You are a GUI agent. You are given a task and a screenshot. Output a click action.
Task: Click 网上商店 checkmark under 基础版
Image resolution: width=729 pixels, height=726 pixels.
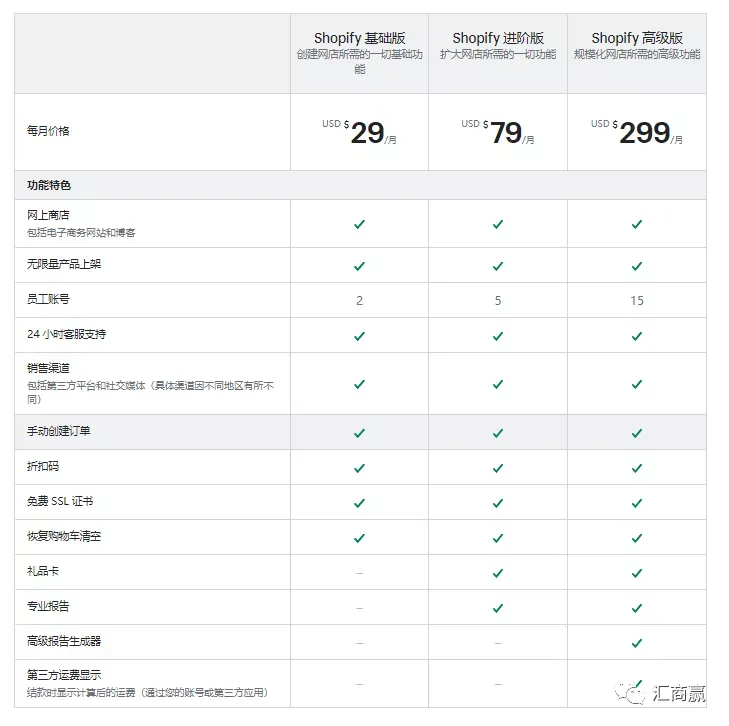coord(359,224)
